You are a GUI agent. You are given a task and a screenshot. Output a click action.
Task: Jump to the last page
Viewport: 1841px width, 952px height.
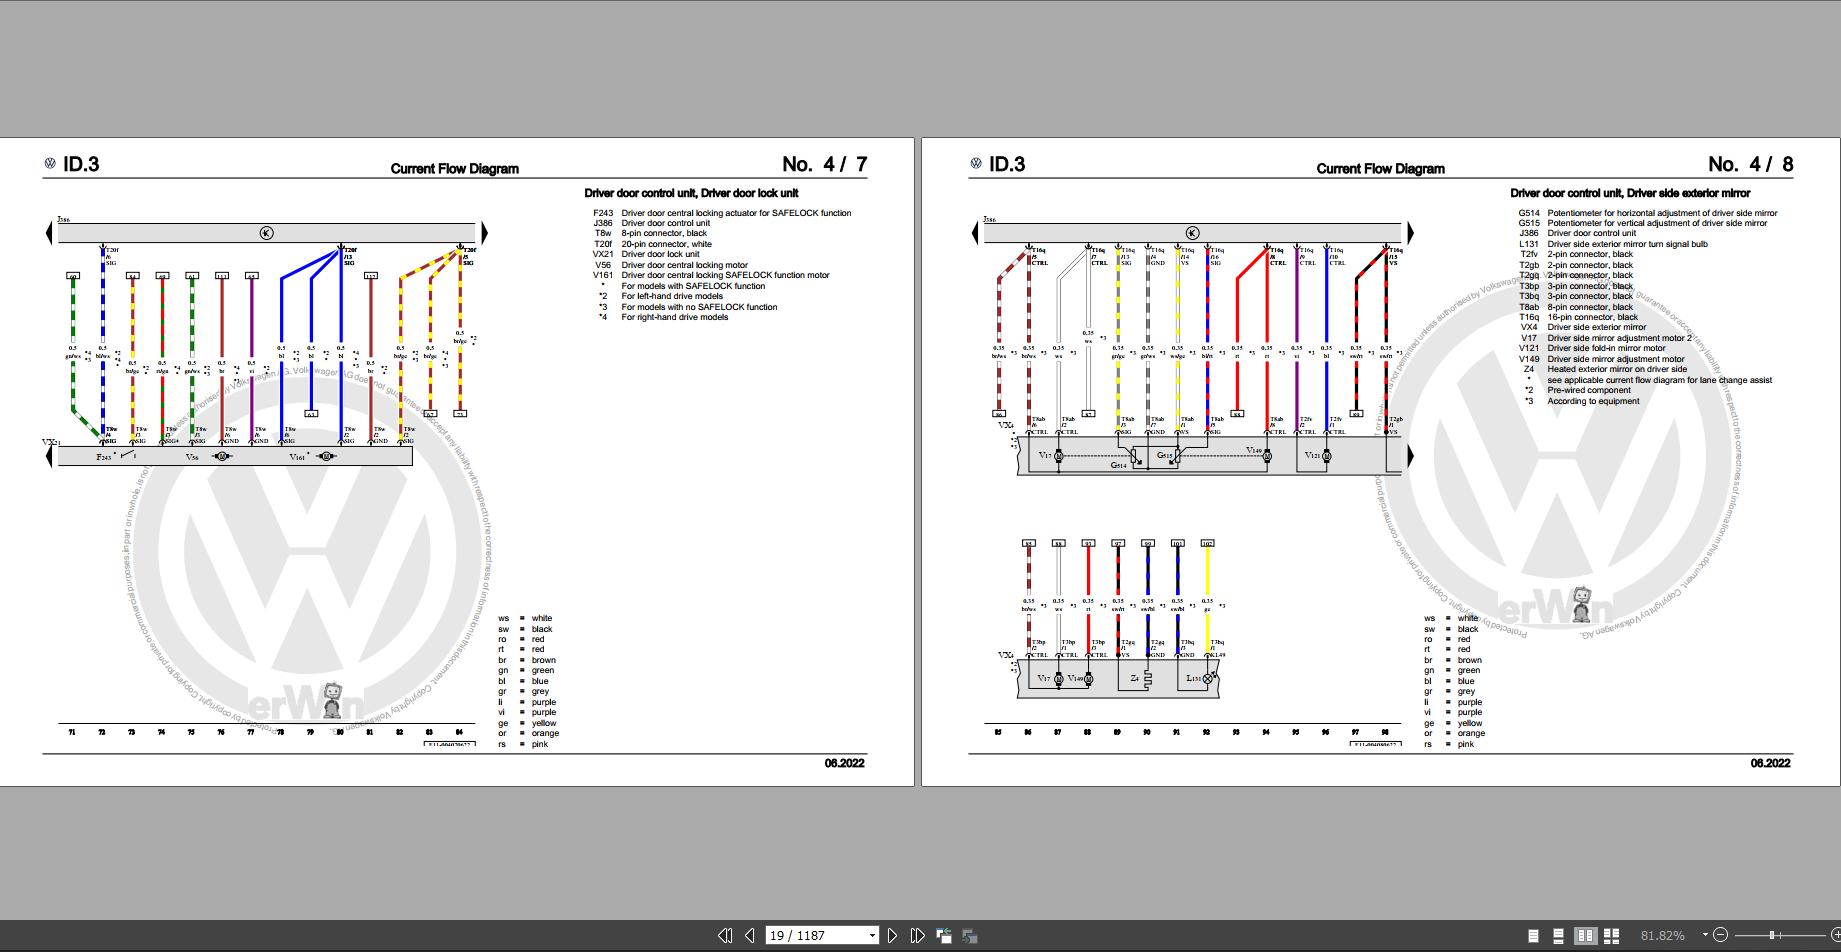point(917,936)
